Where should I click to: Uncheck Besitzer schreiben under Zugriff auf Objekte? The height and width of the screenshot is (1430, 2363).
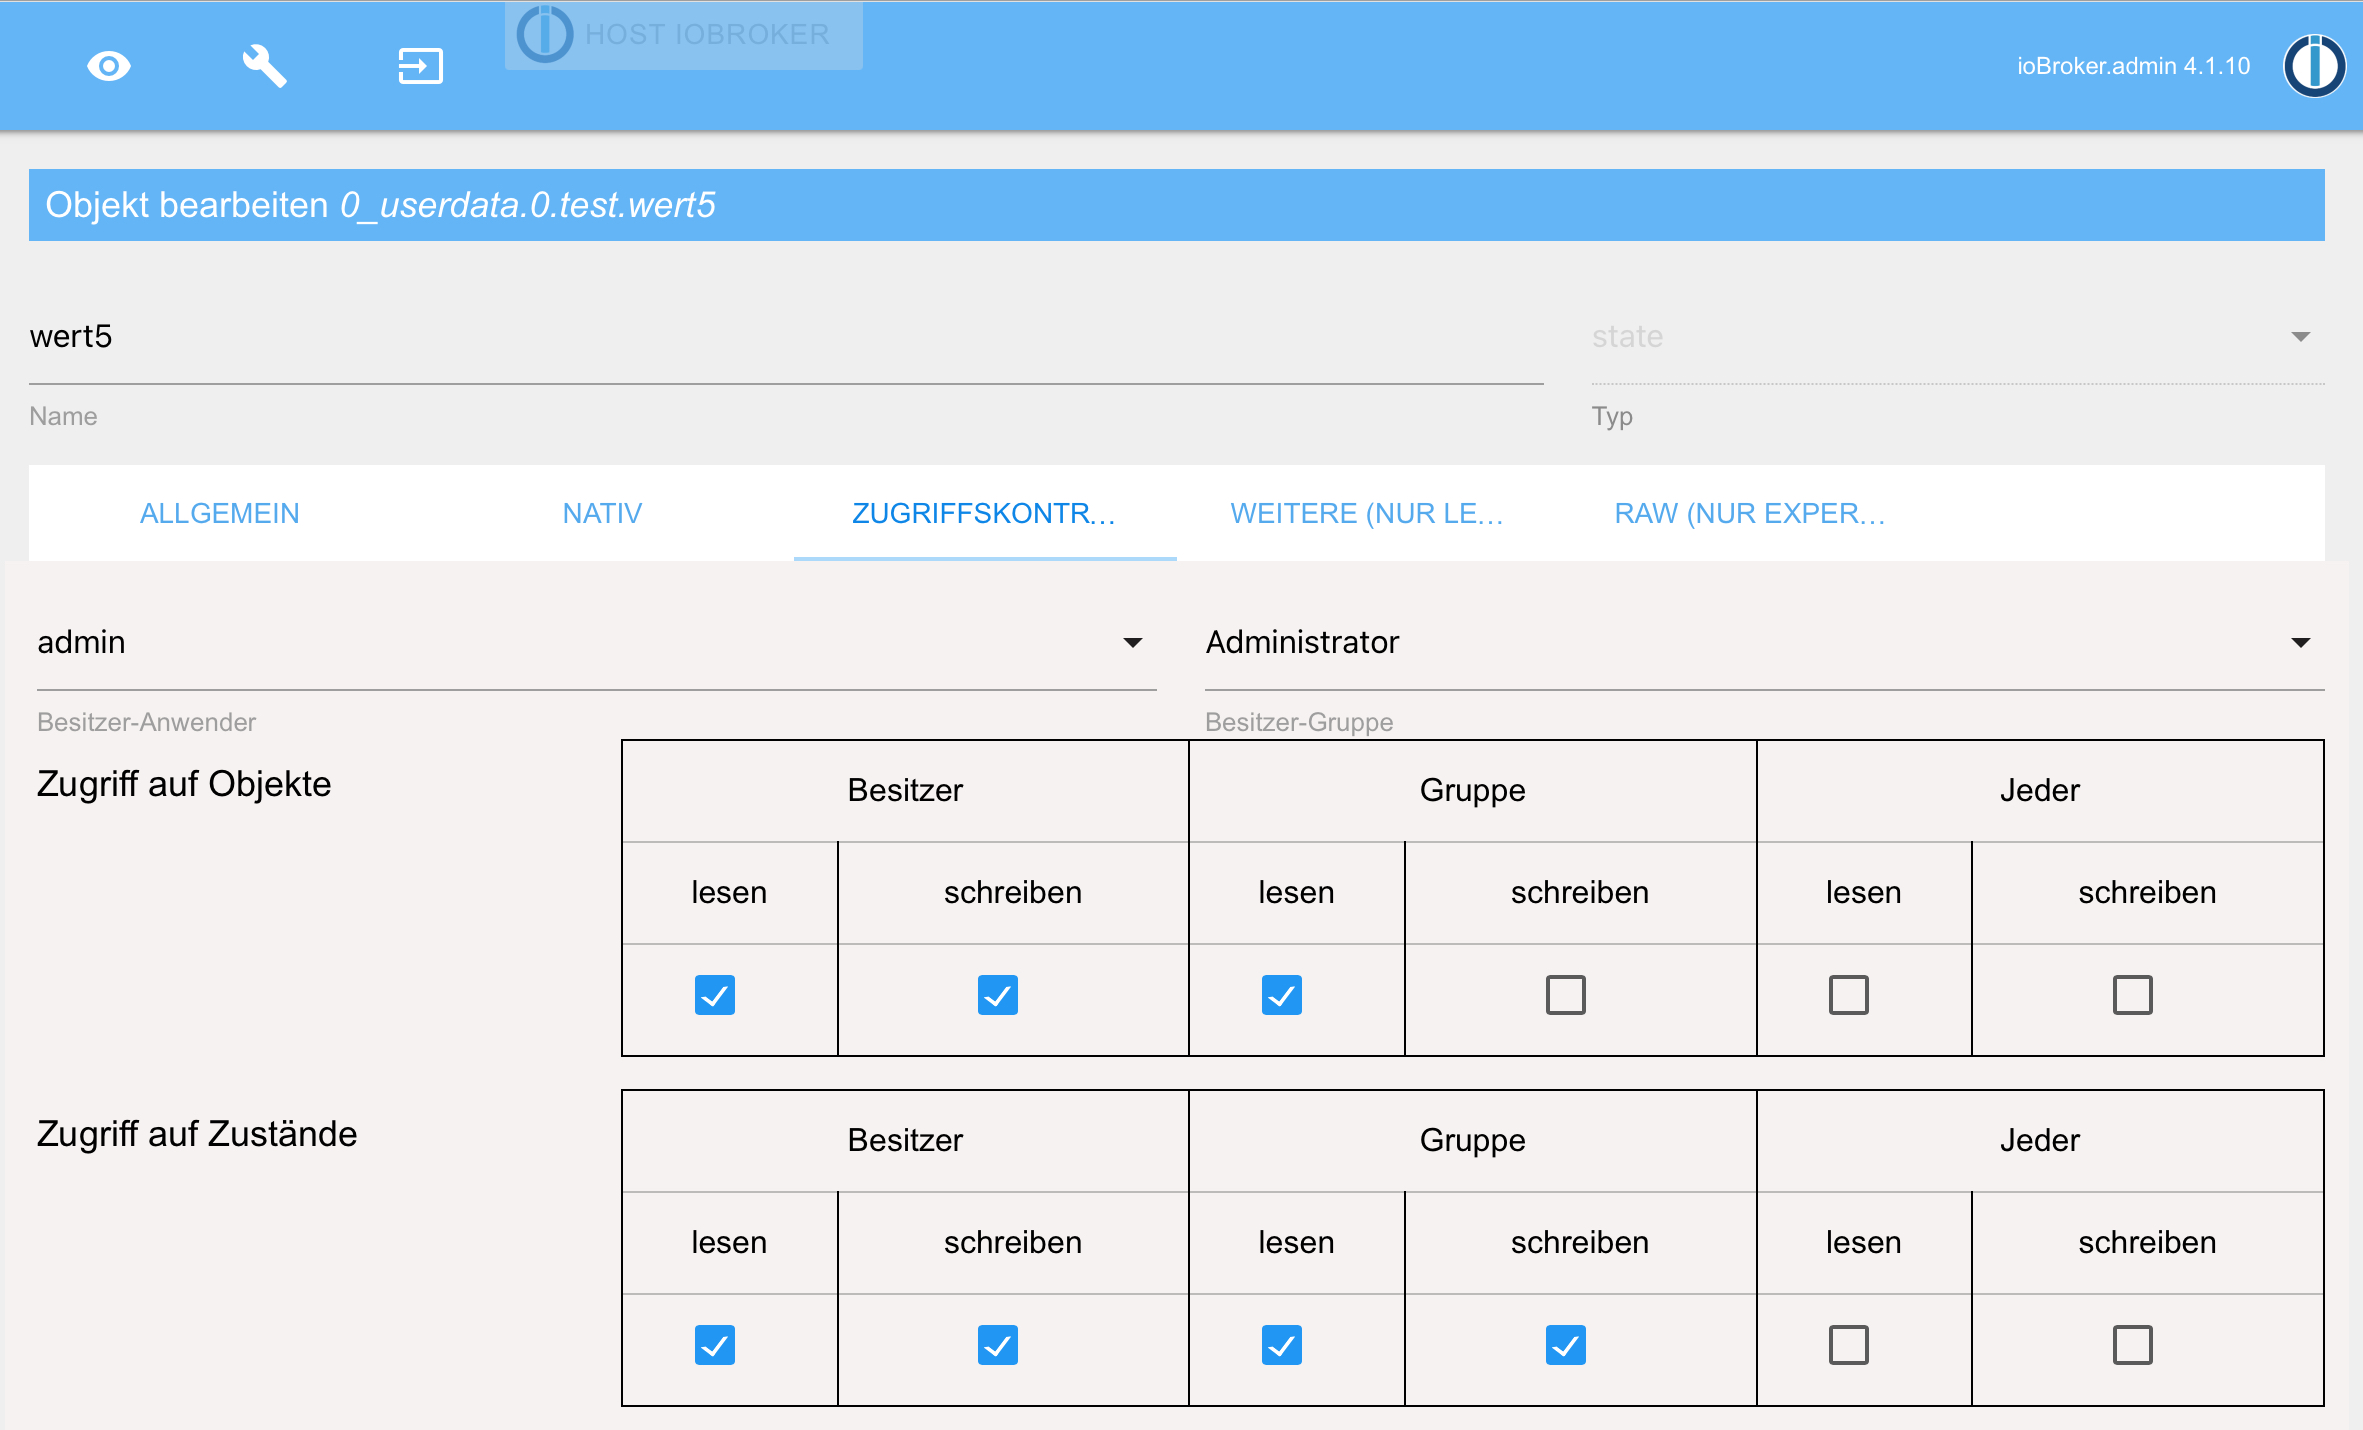pyautogui.click(x=997, y=995)
